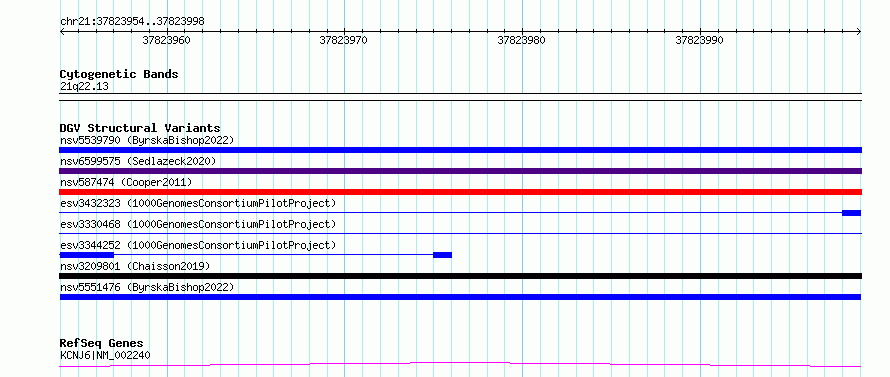
Task: Select the 21q22.13 band label
Action: point(84,87)
